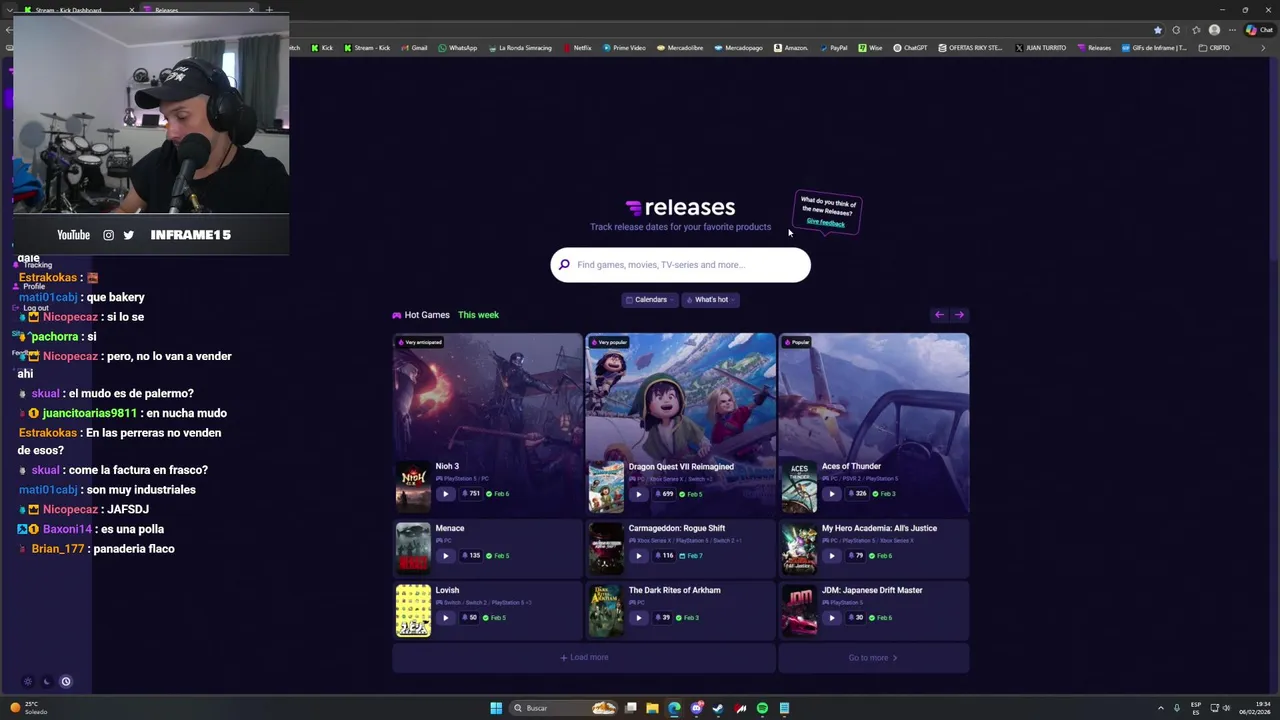Play The Dark Rites of Arkham trailer

(x=638, y=618)
